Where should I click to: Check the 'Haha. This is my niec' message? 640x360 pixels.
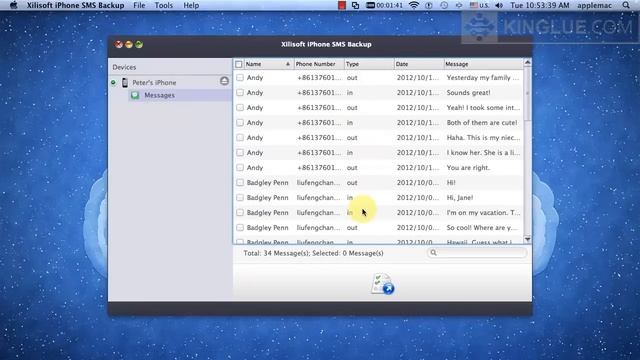coord(240,138)
